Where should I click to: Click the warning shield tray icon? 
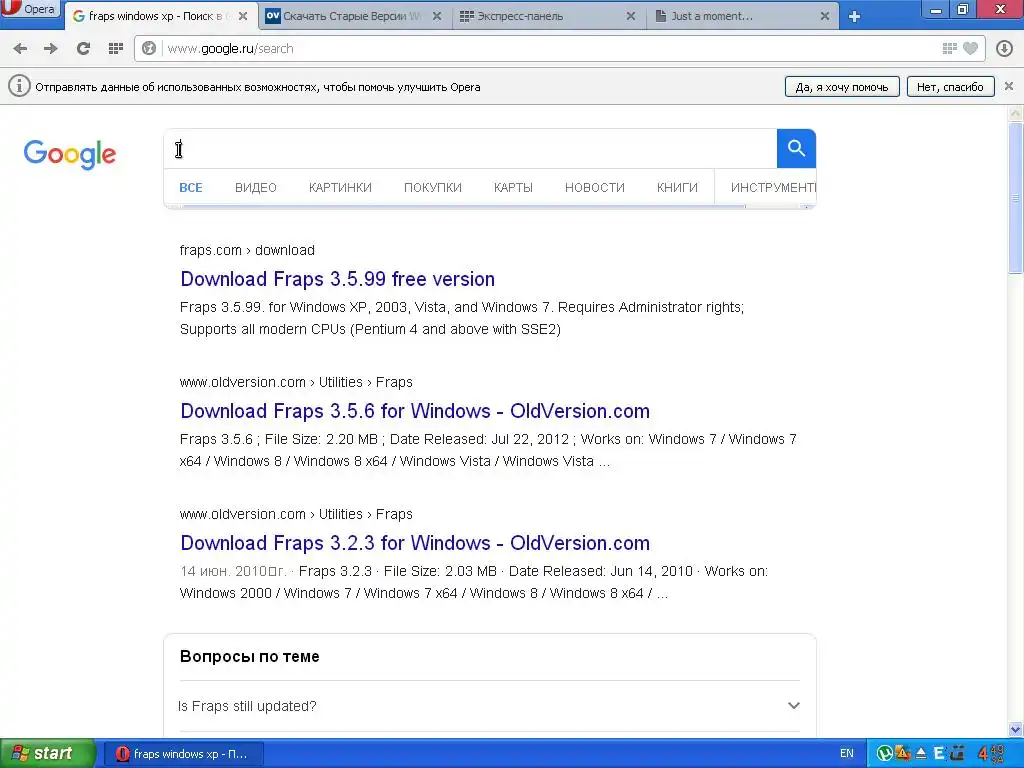pyautogui.click(x=903, y=754)
